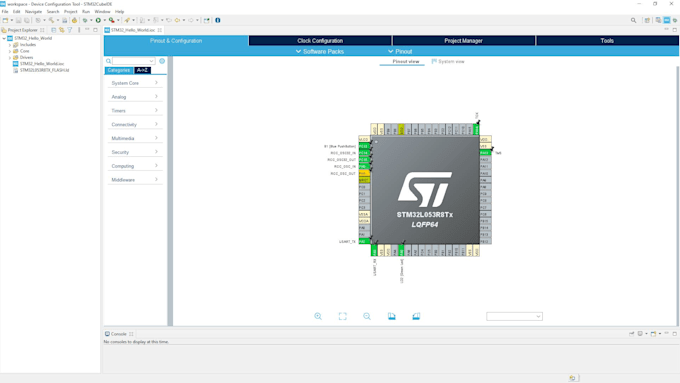Click the External Tools run icon
Viewport: 680px width, 383px height.
click(x=112, y=20)
